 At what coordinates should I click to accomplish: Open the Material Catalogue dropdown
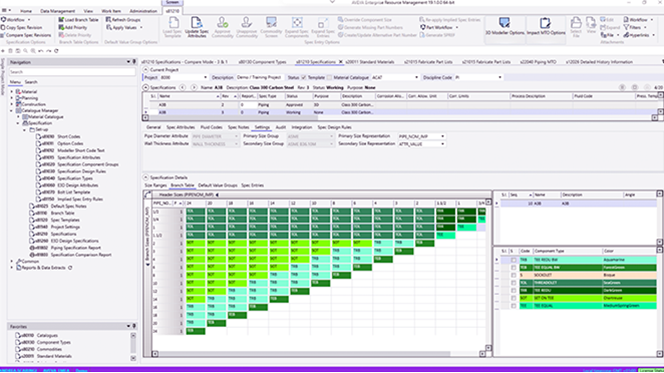click(x=395, y=77)
